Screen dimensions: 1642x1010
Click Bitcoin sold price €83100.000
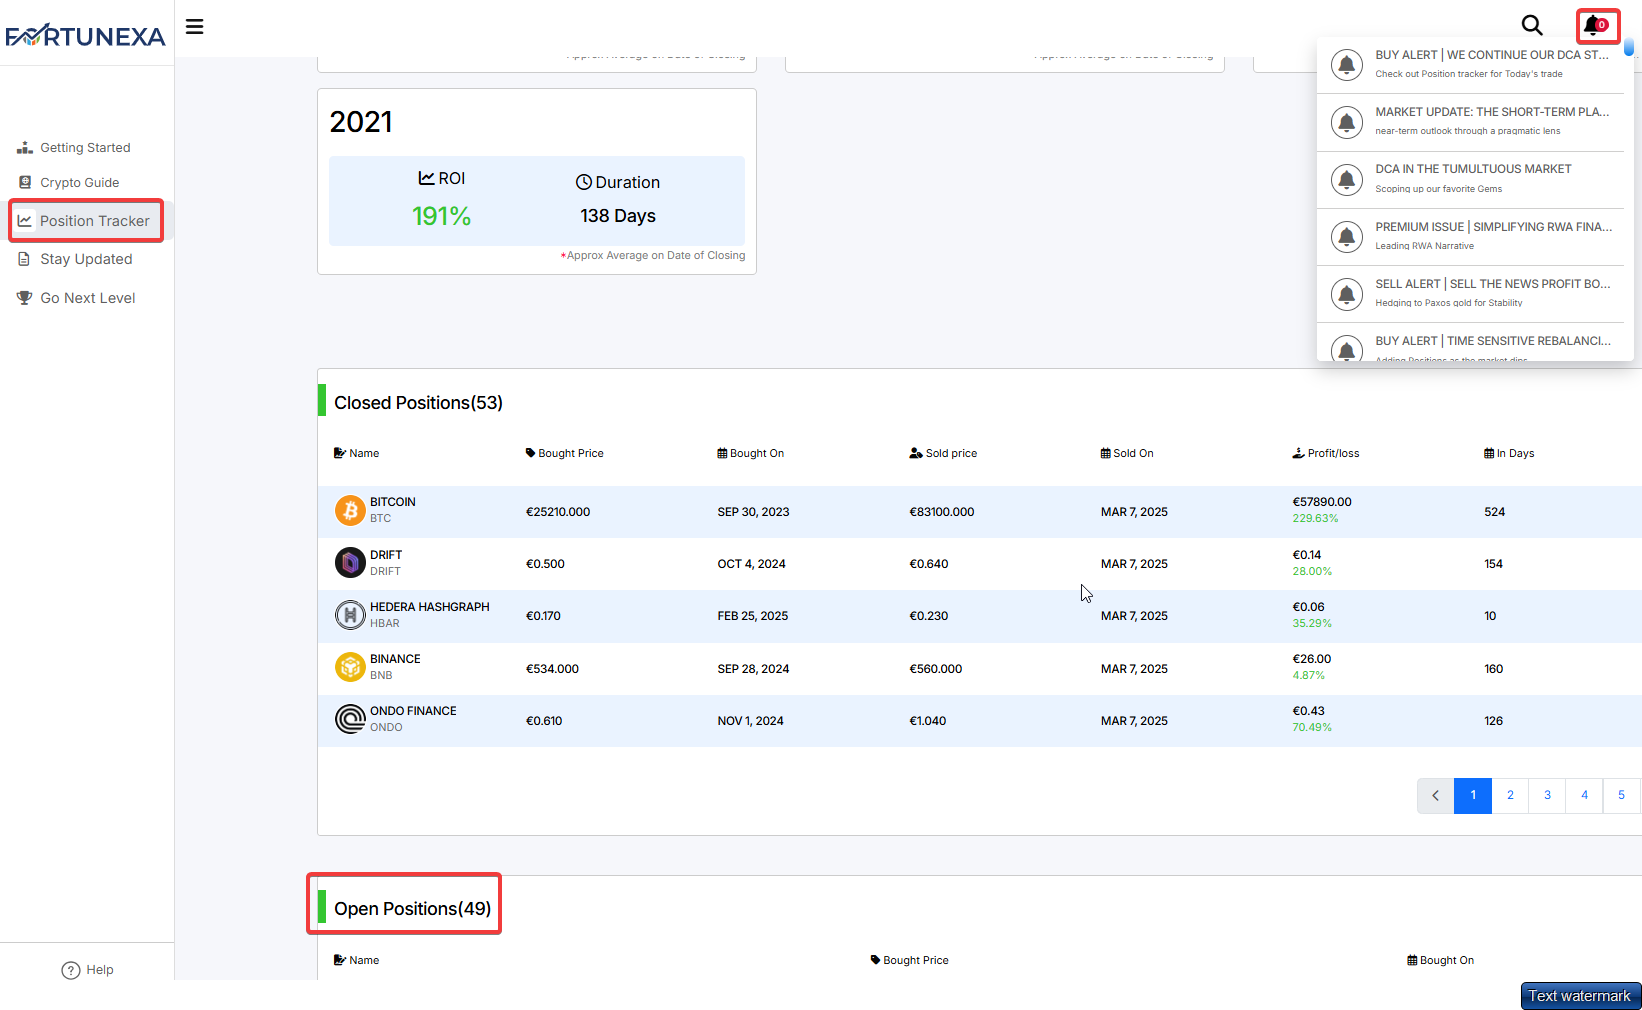tap(942, 512)
